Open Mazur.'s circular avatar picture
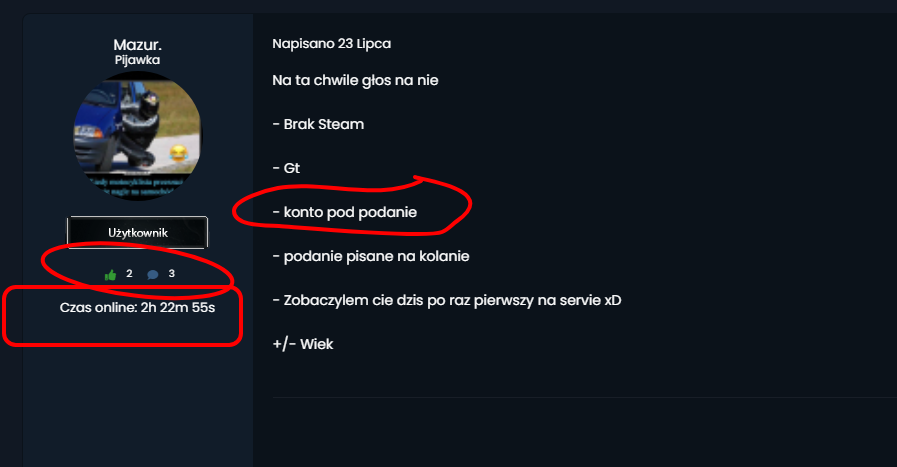 coord(137,137)
